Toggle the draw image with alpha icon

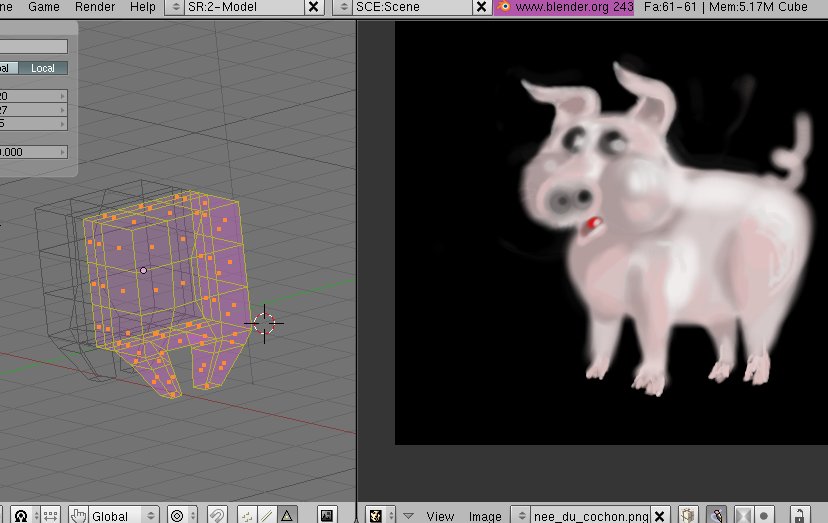point(742,515)
